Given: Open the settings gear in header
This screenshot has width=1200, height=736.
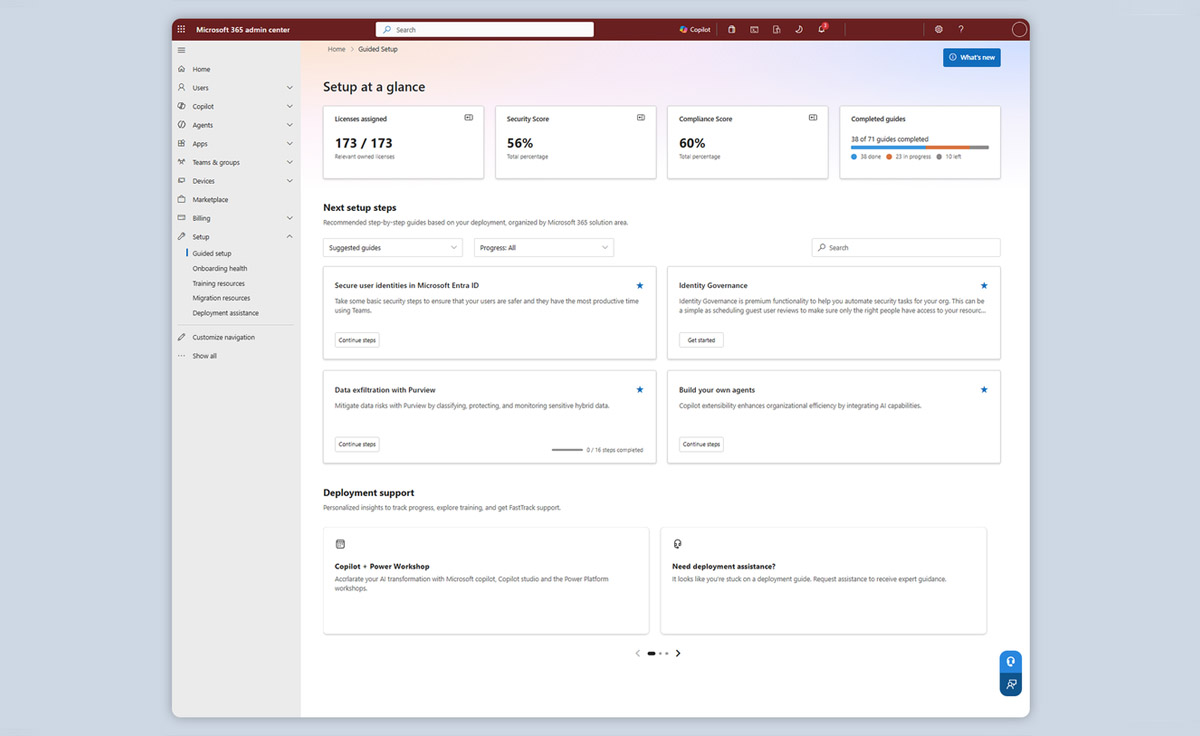Looking at the screenshot, I should pyautogui.click(x=938, y=30).
